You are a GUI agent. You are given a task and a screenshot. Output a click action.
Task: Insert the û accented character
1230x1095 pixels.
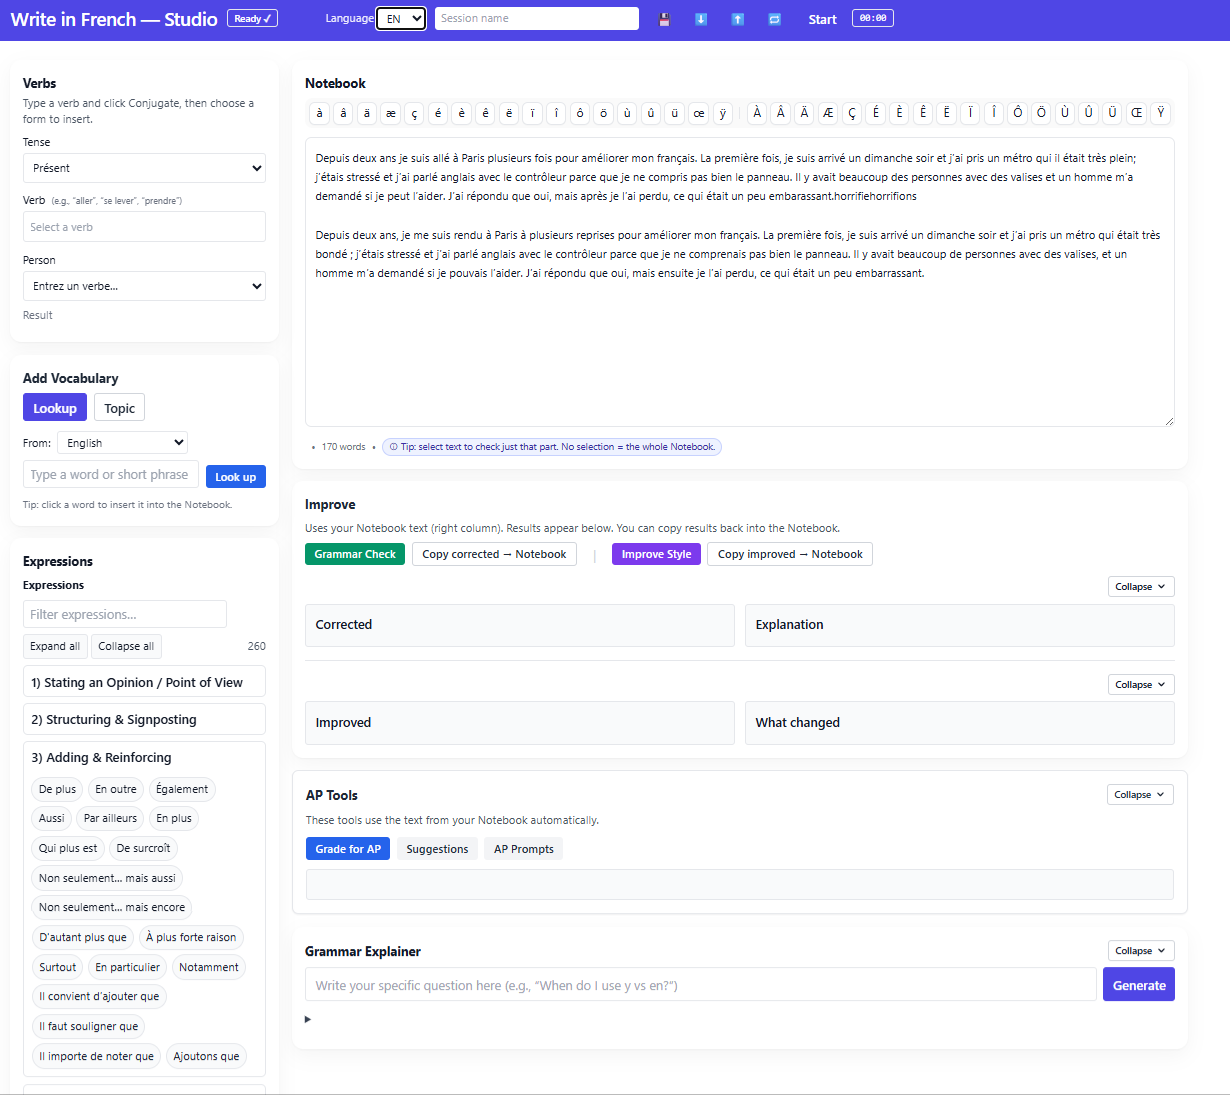651,113
